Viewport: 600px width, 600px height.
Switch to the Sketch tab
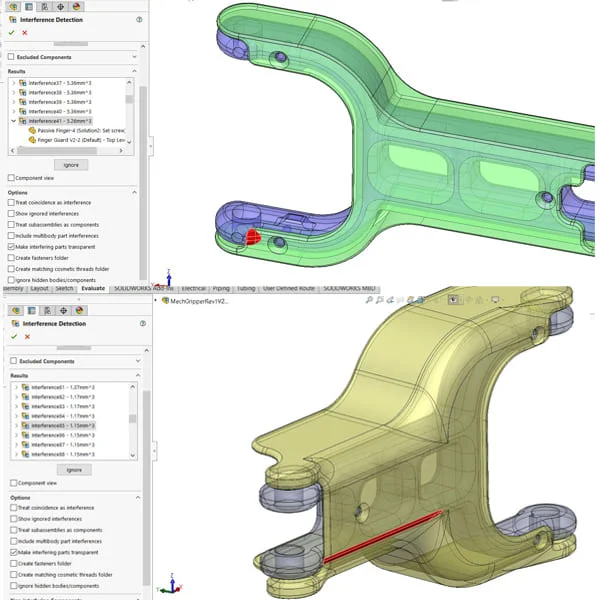coord(65,288)
